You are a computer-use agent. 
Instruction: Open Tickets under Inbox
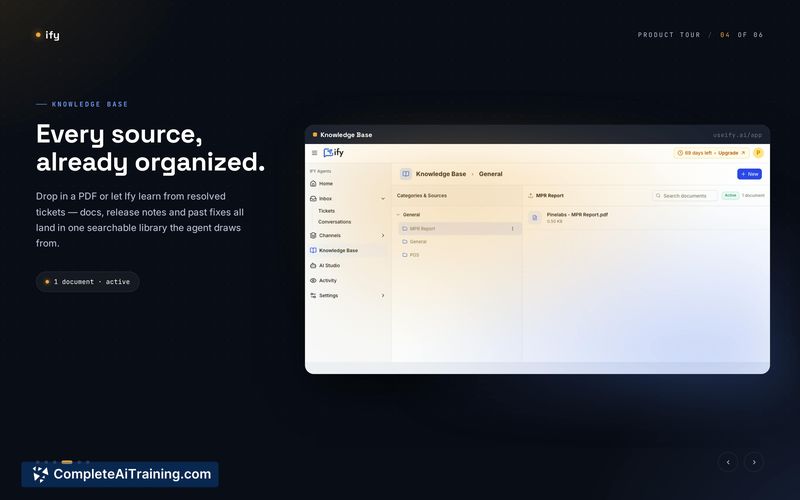point(327,211)
